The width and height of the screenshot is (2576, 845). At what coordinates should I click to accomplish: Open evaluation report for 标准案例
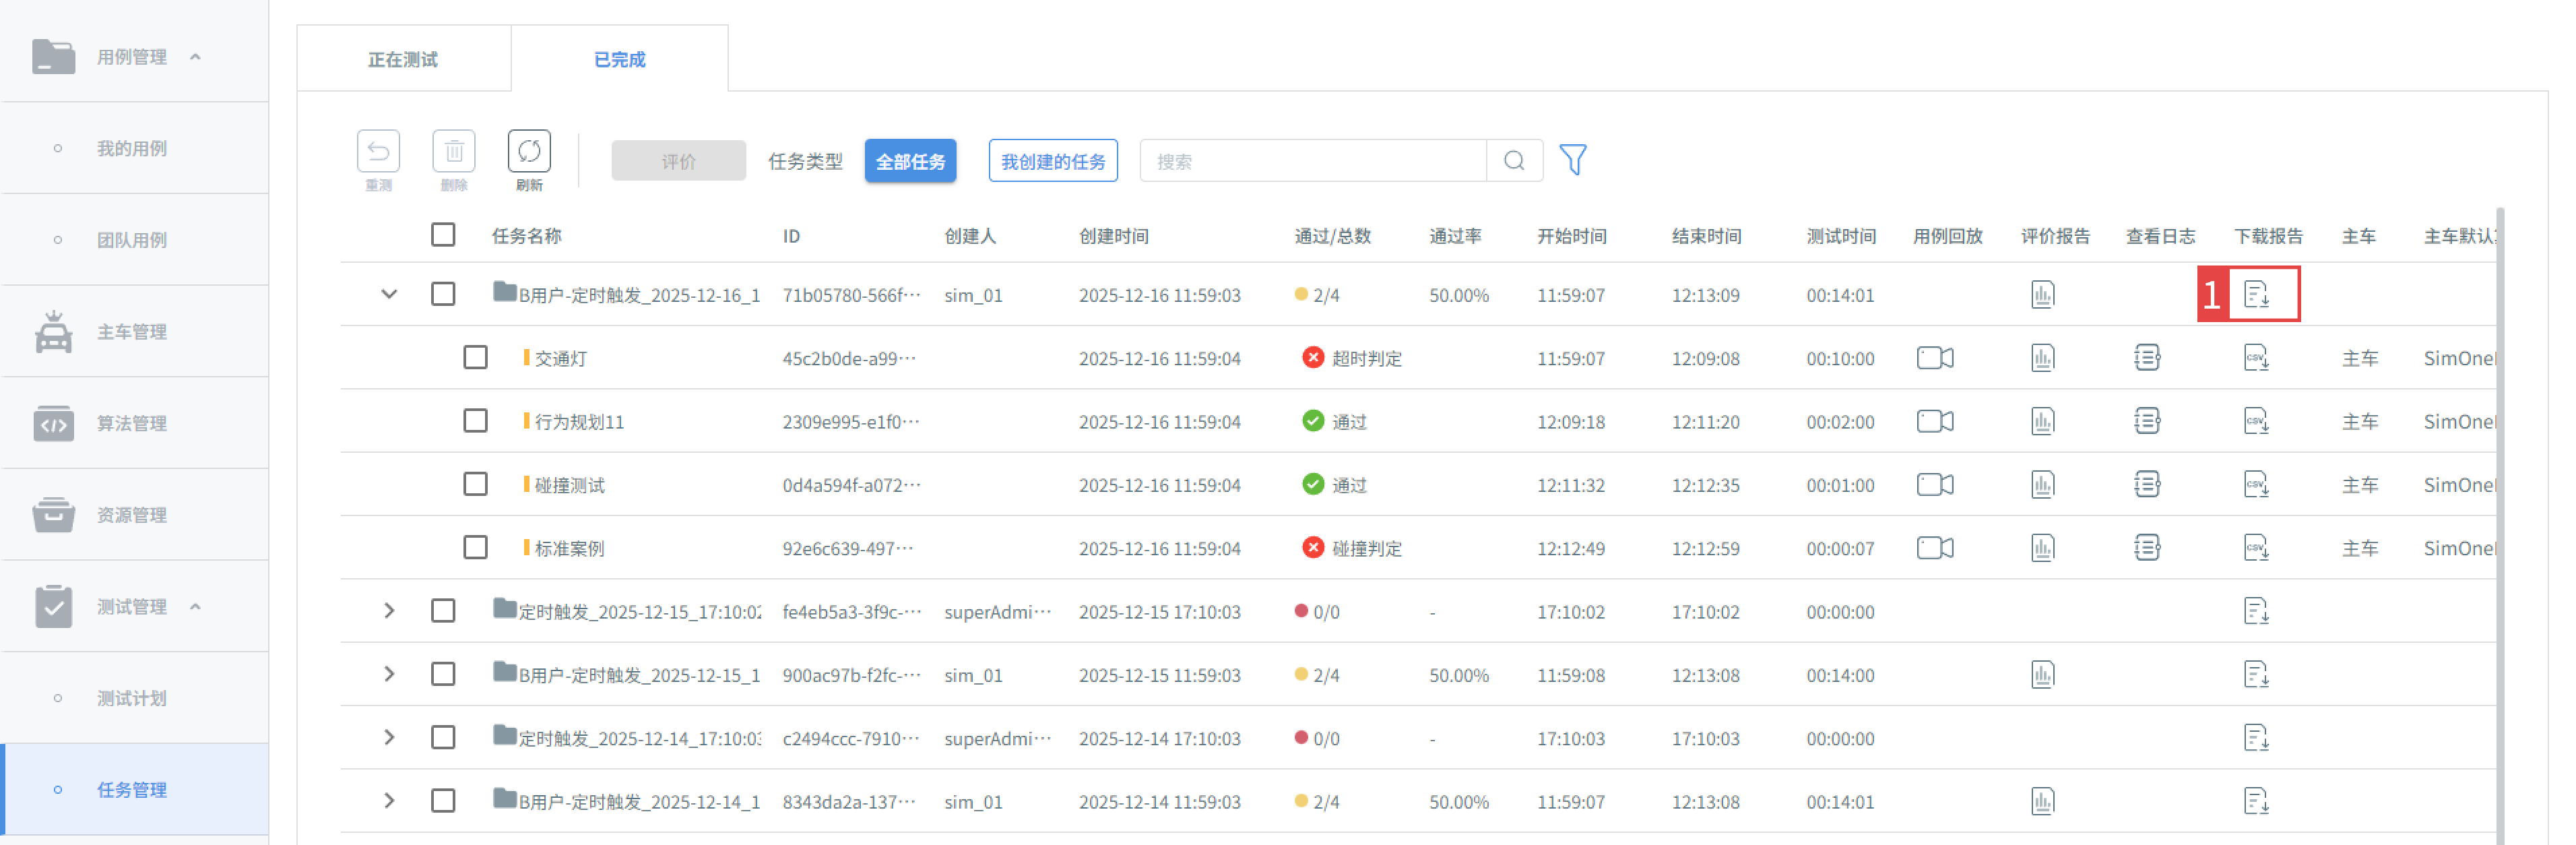point(2042,548)
